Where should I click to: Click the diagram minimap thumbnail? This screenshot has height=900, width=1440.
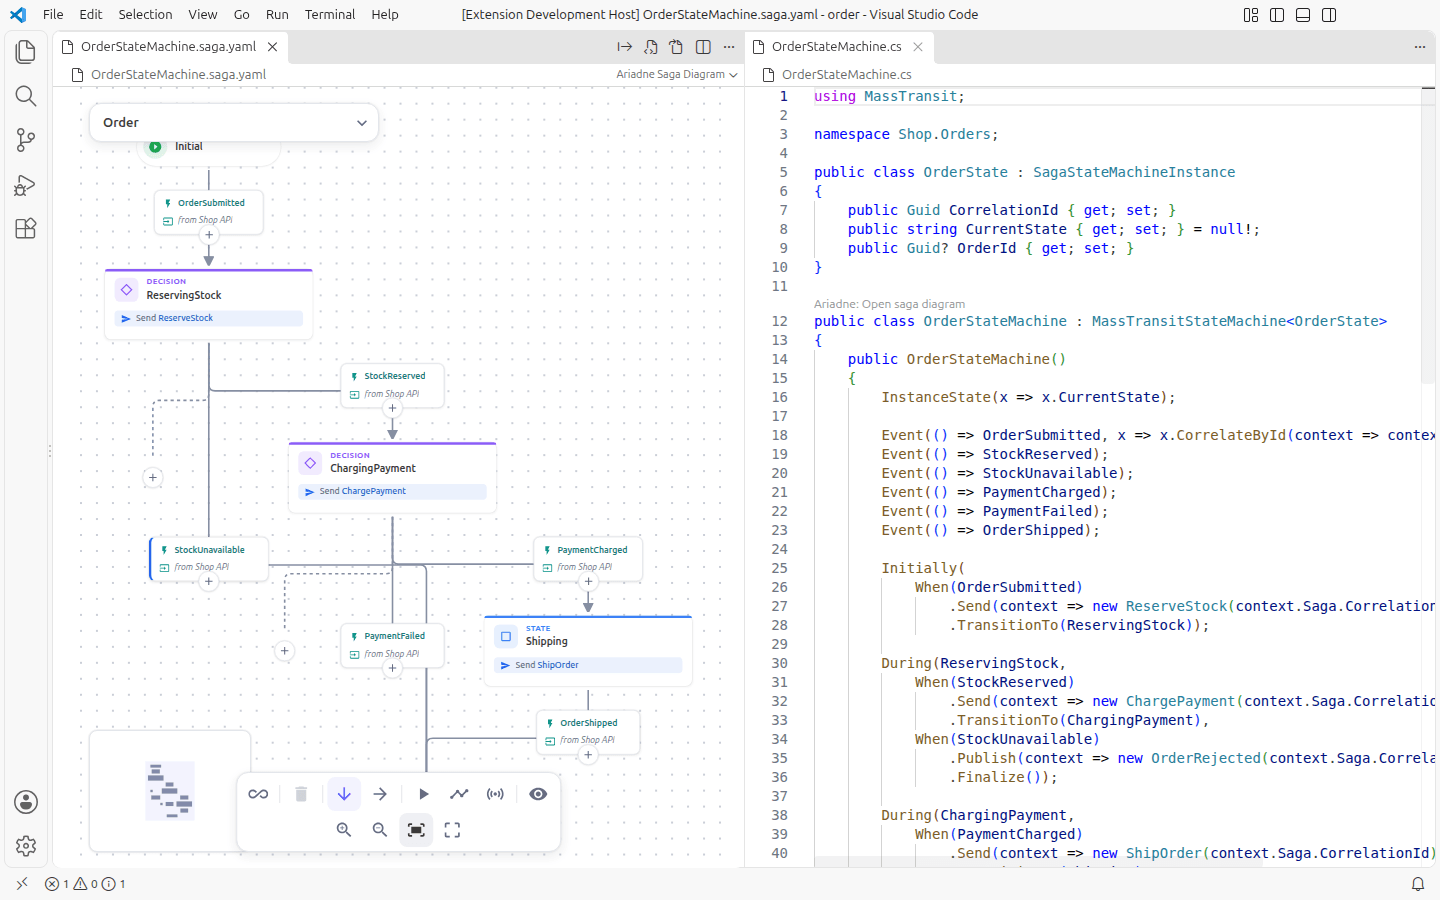(x=170, y=790)
